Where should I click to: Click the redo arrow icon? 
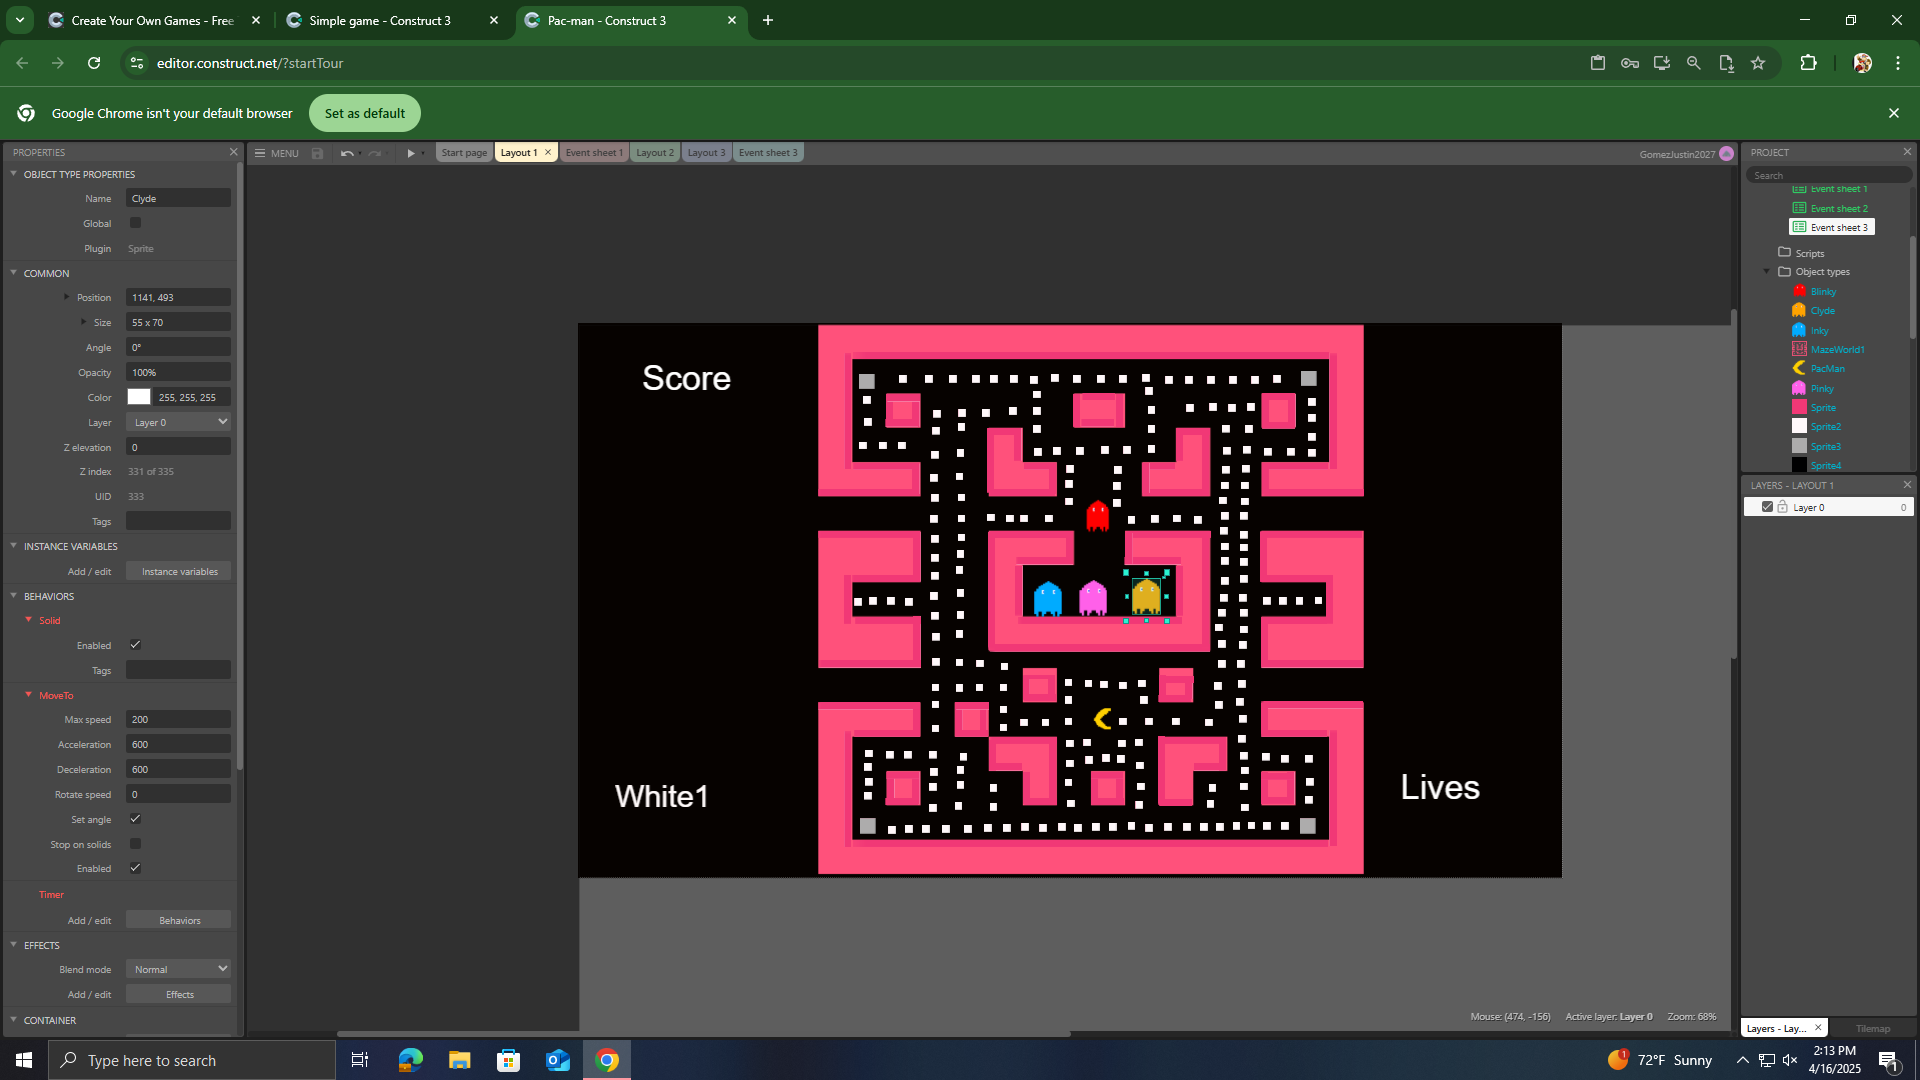375,153
